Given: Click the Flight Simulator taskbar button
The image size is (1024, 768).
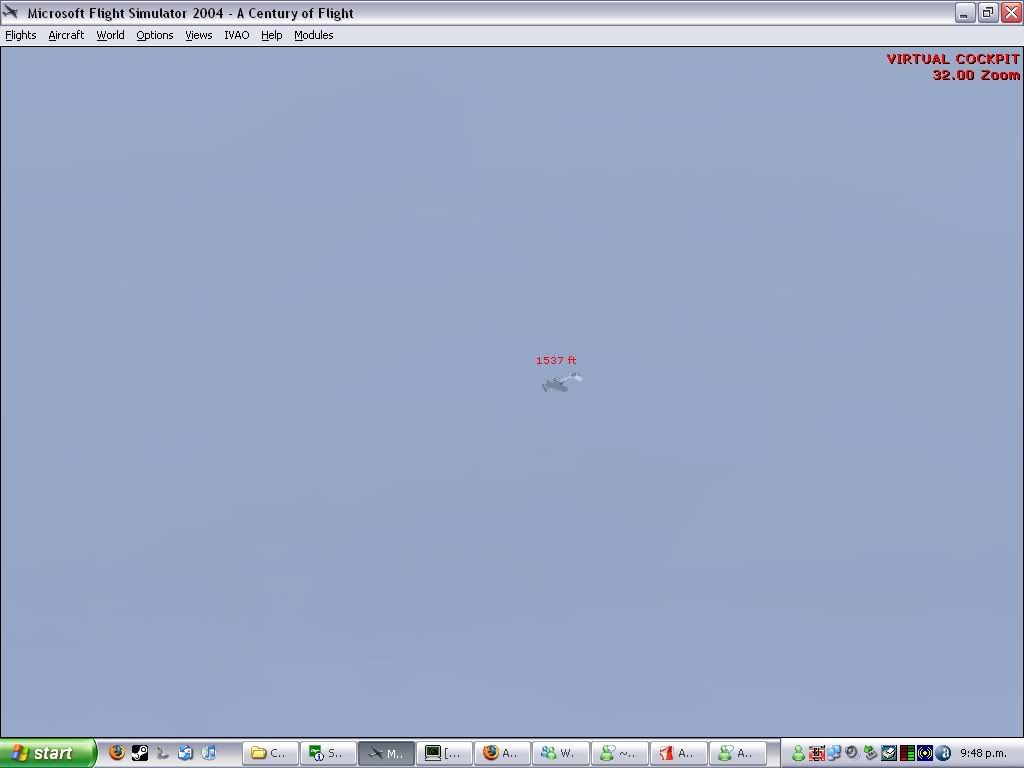Looking at the screenshot, I should tap(386, 753).
